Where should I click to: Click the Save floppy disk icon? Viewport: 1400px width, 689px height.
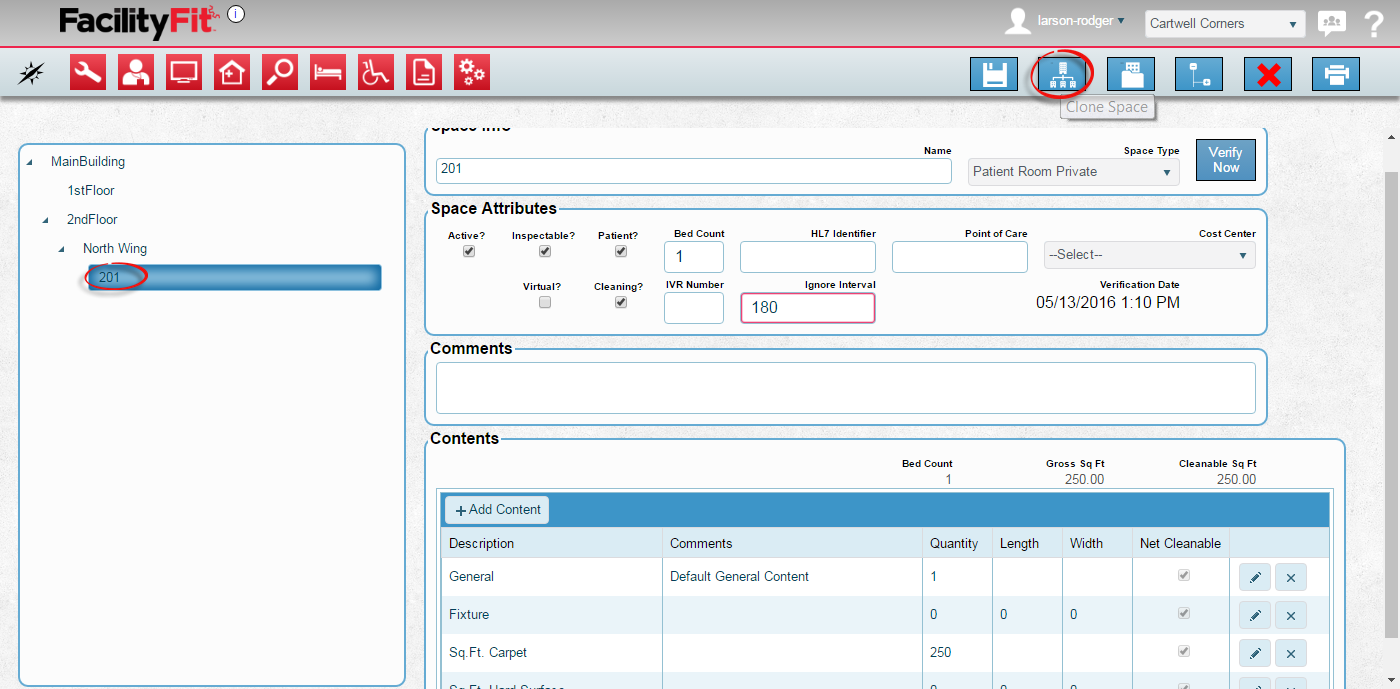[x=993, y=75]
